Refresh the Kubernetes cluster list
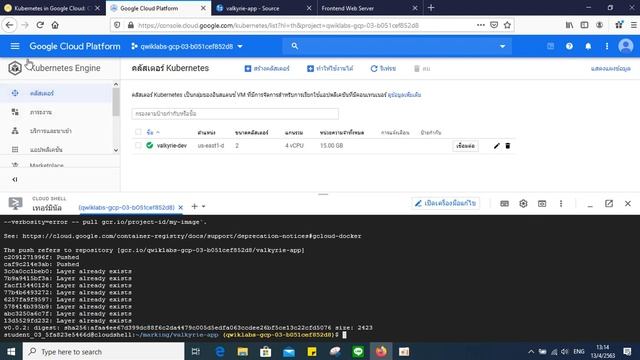This screenshot has height=360, width=640. click(383, 68)
